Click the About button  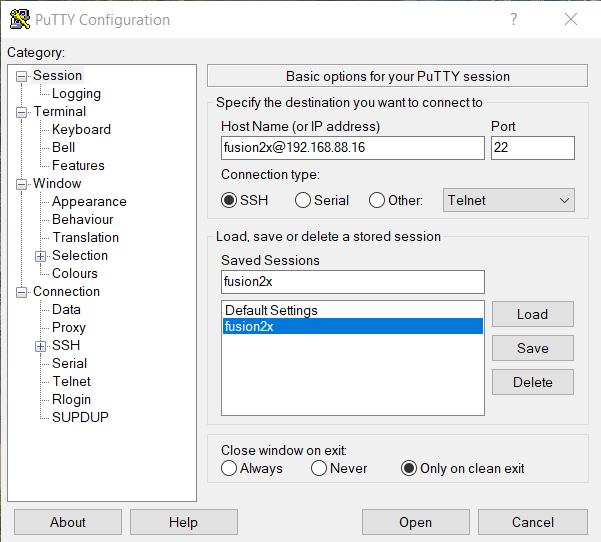pyautogui.click(x=68, y=522)
